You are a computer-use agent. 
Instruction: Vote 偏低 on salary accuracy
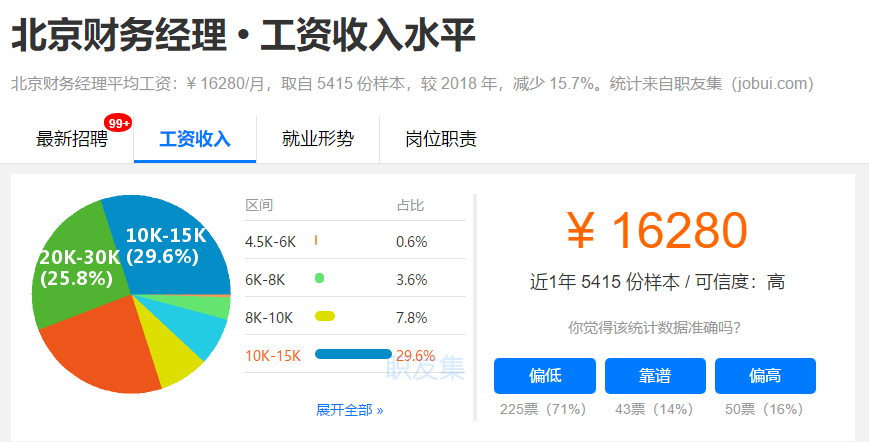544,376
